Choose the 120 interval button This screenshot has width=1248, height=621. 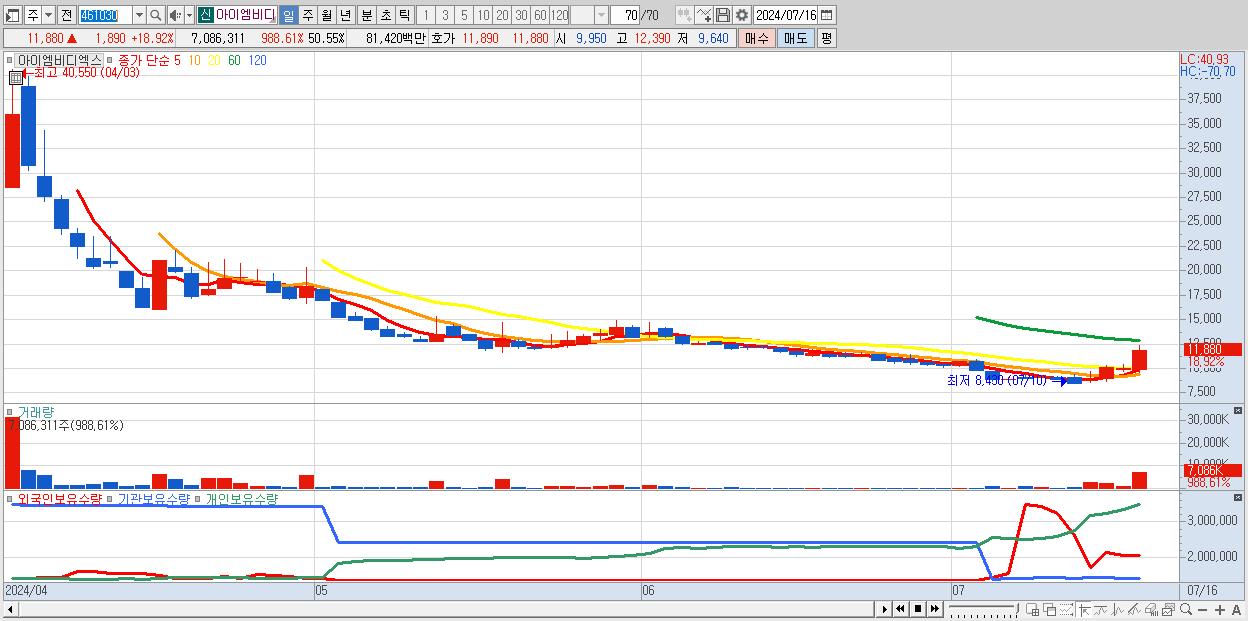coord(560,15)
